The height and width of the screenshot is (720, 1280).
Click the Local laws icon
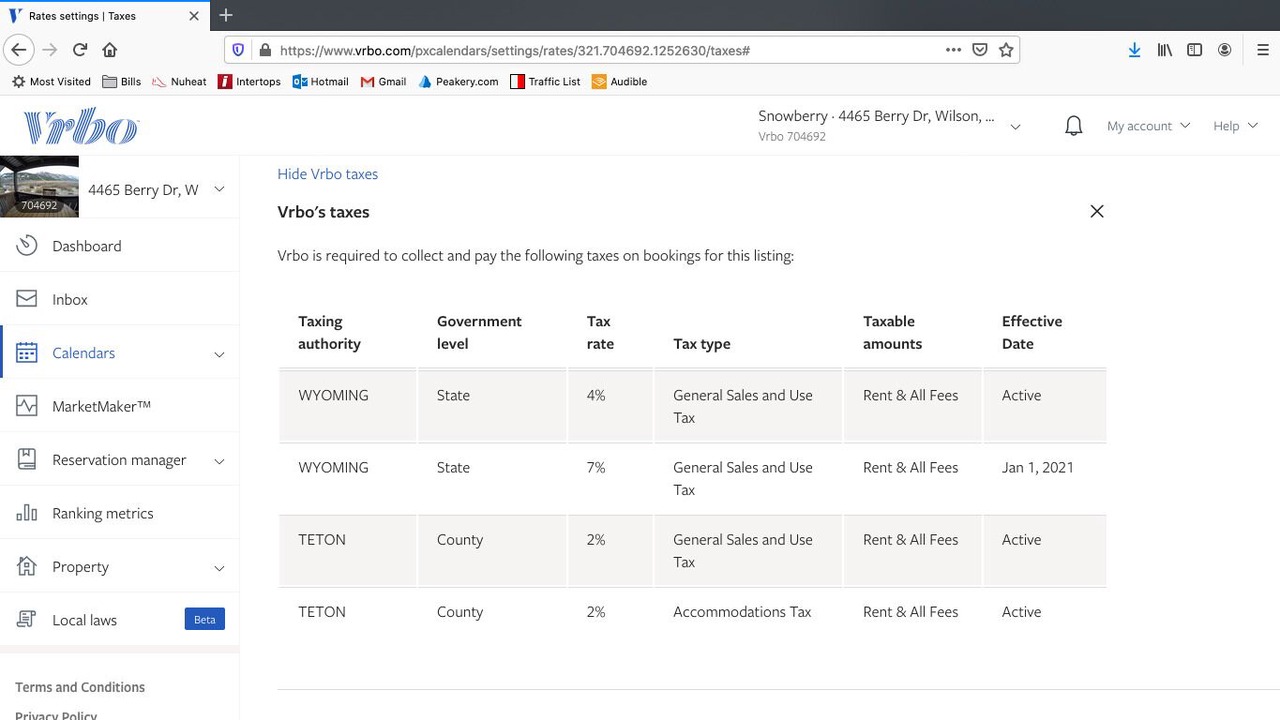tap(27, 620)
